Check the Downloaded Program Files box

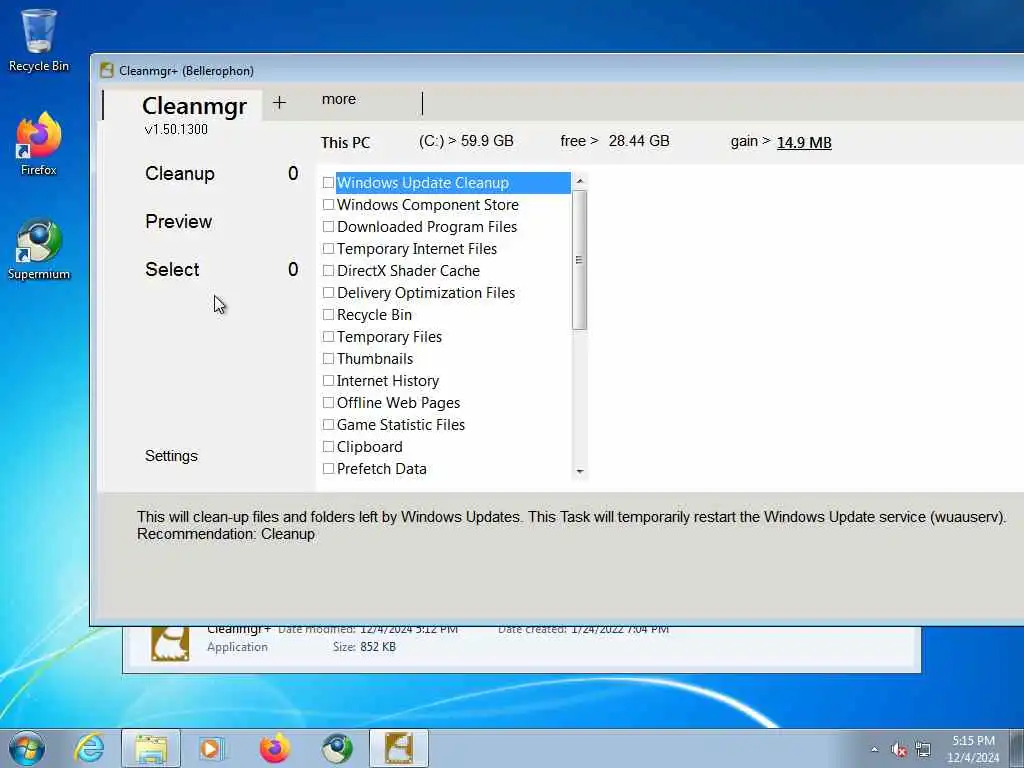[328, 227]
